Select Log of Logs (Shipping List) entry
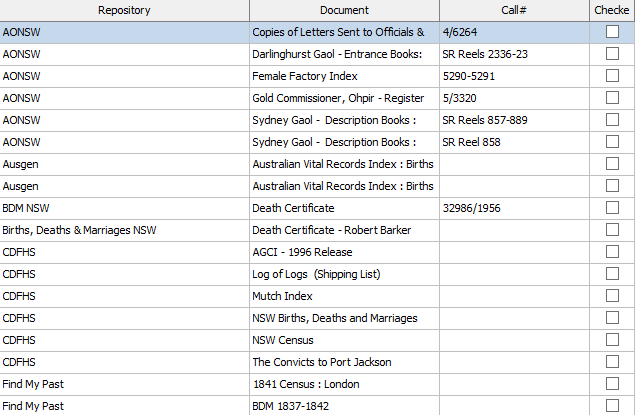This screenshot has height=415, width=635. click(x=316, y=274)
